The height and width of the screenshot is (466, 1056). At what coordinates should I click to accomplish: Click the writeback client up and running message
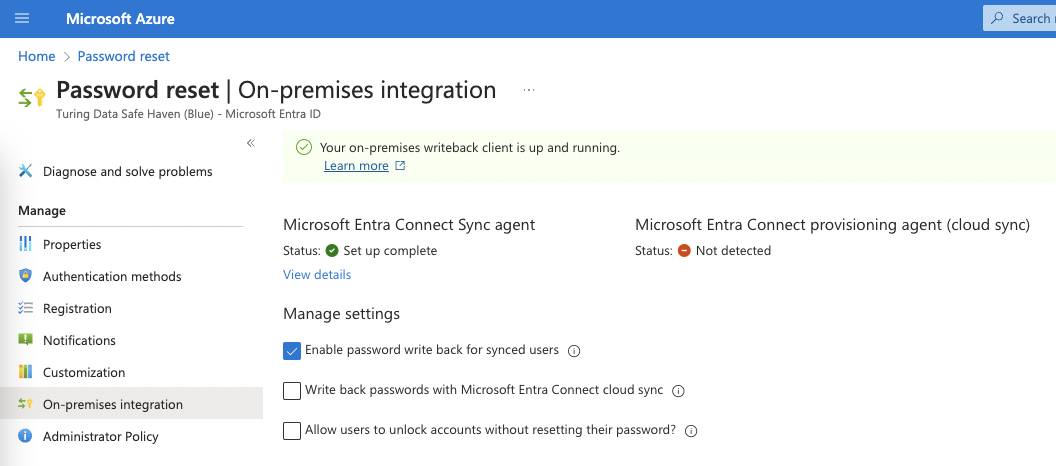point(469,147)
